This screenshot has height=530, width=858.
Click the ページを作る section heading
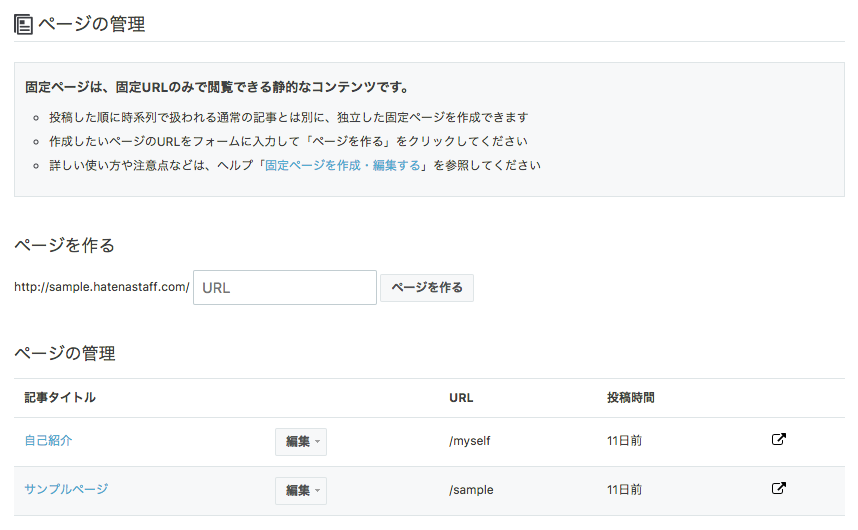click(x=65, y=245)
